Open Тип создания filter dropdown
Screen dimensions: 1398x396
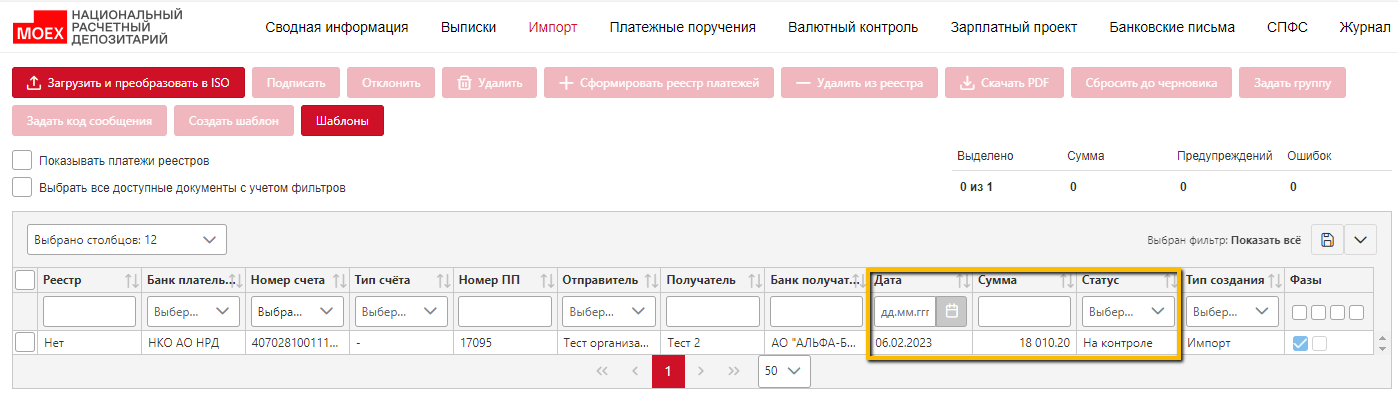tap(1233, 311)
